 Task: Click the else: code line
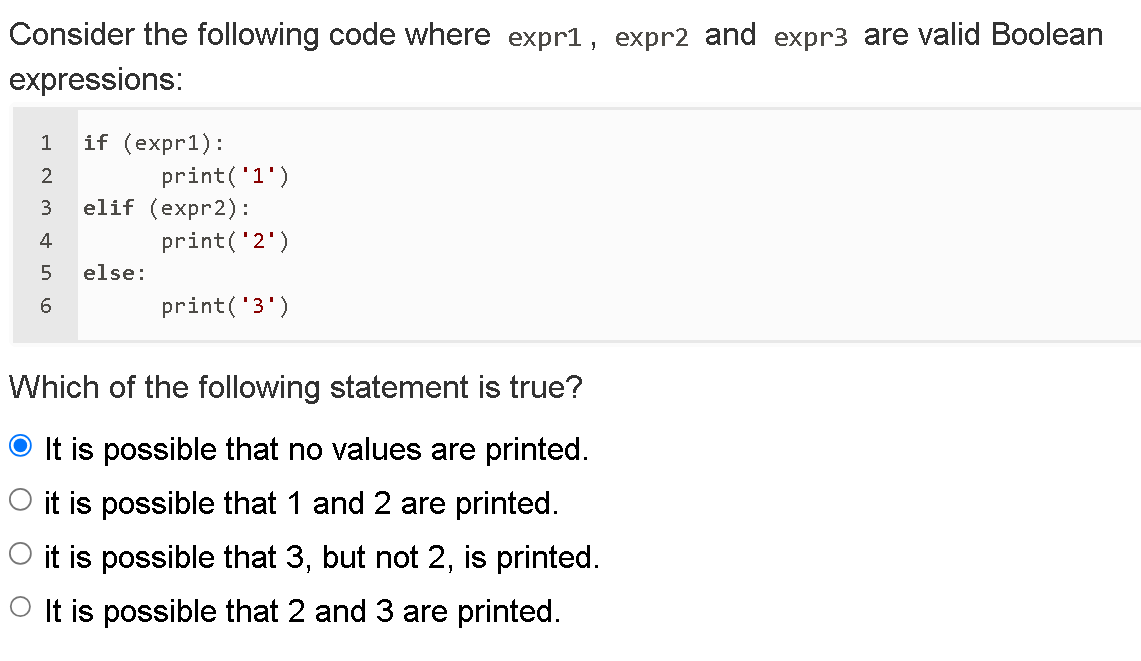click(x=113, y=273)
